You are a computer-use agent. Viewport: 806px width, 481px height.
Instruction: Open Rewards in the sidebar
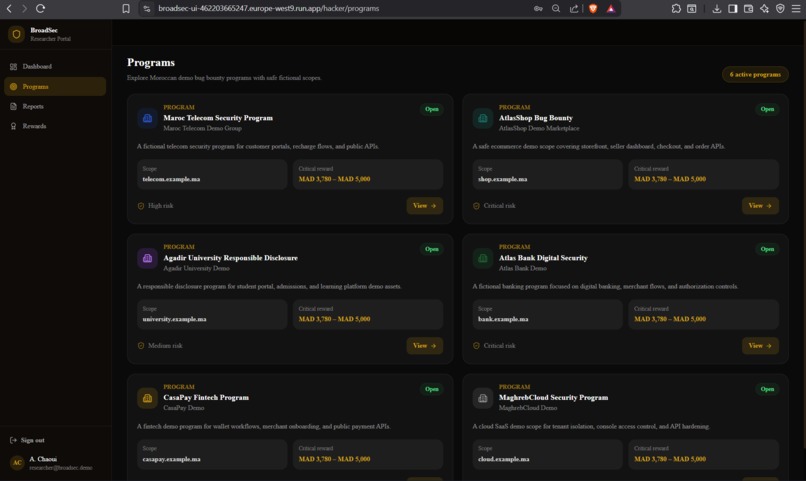point(55,126)
